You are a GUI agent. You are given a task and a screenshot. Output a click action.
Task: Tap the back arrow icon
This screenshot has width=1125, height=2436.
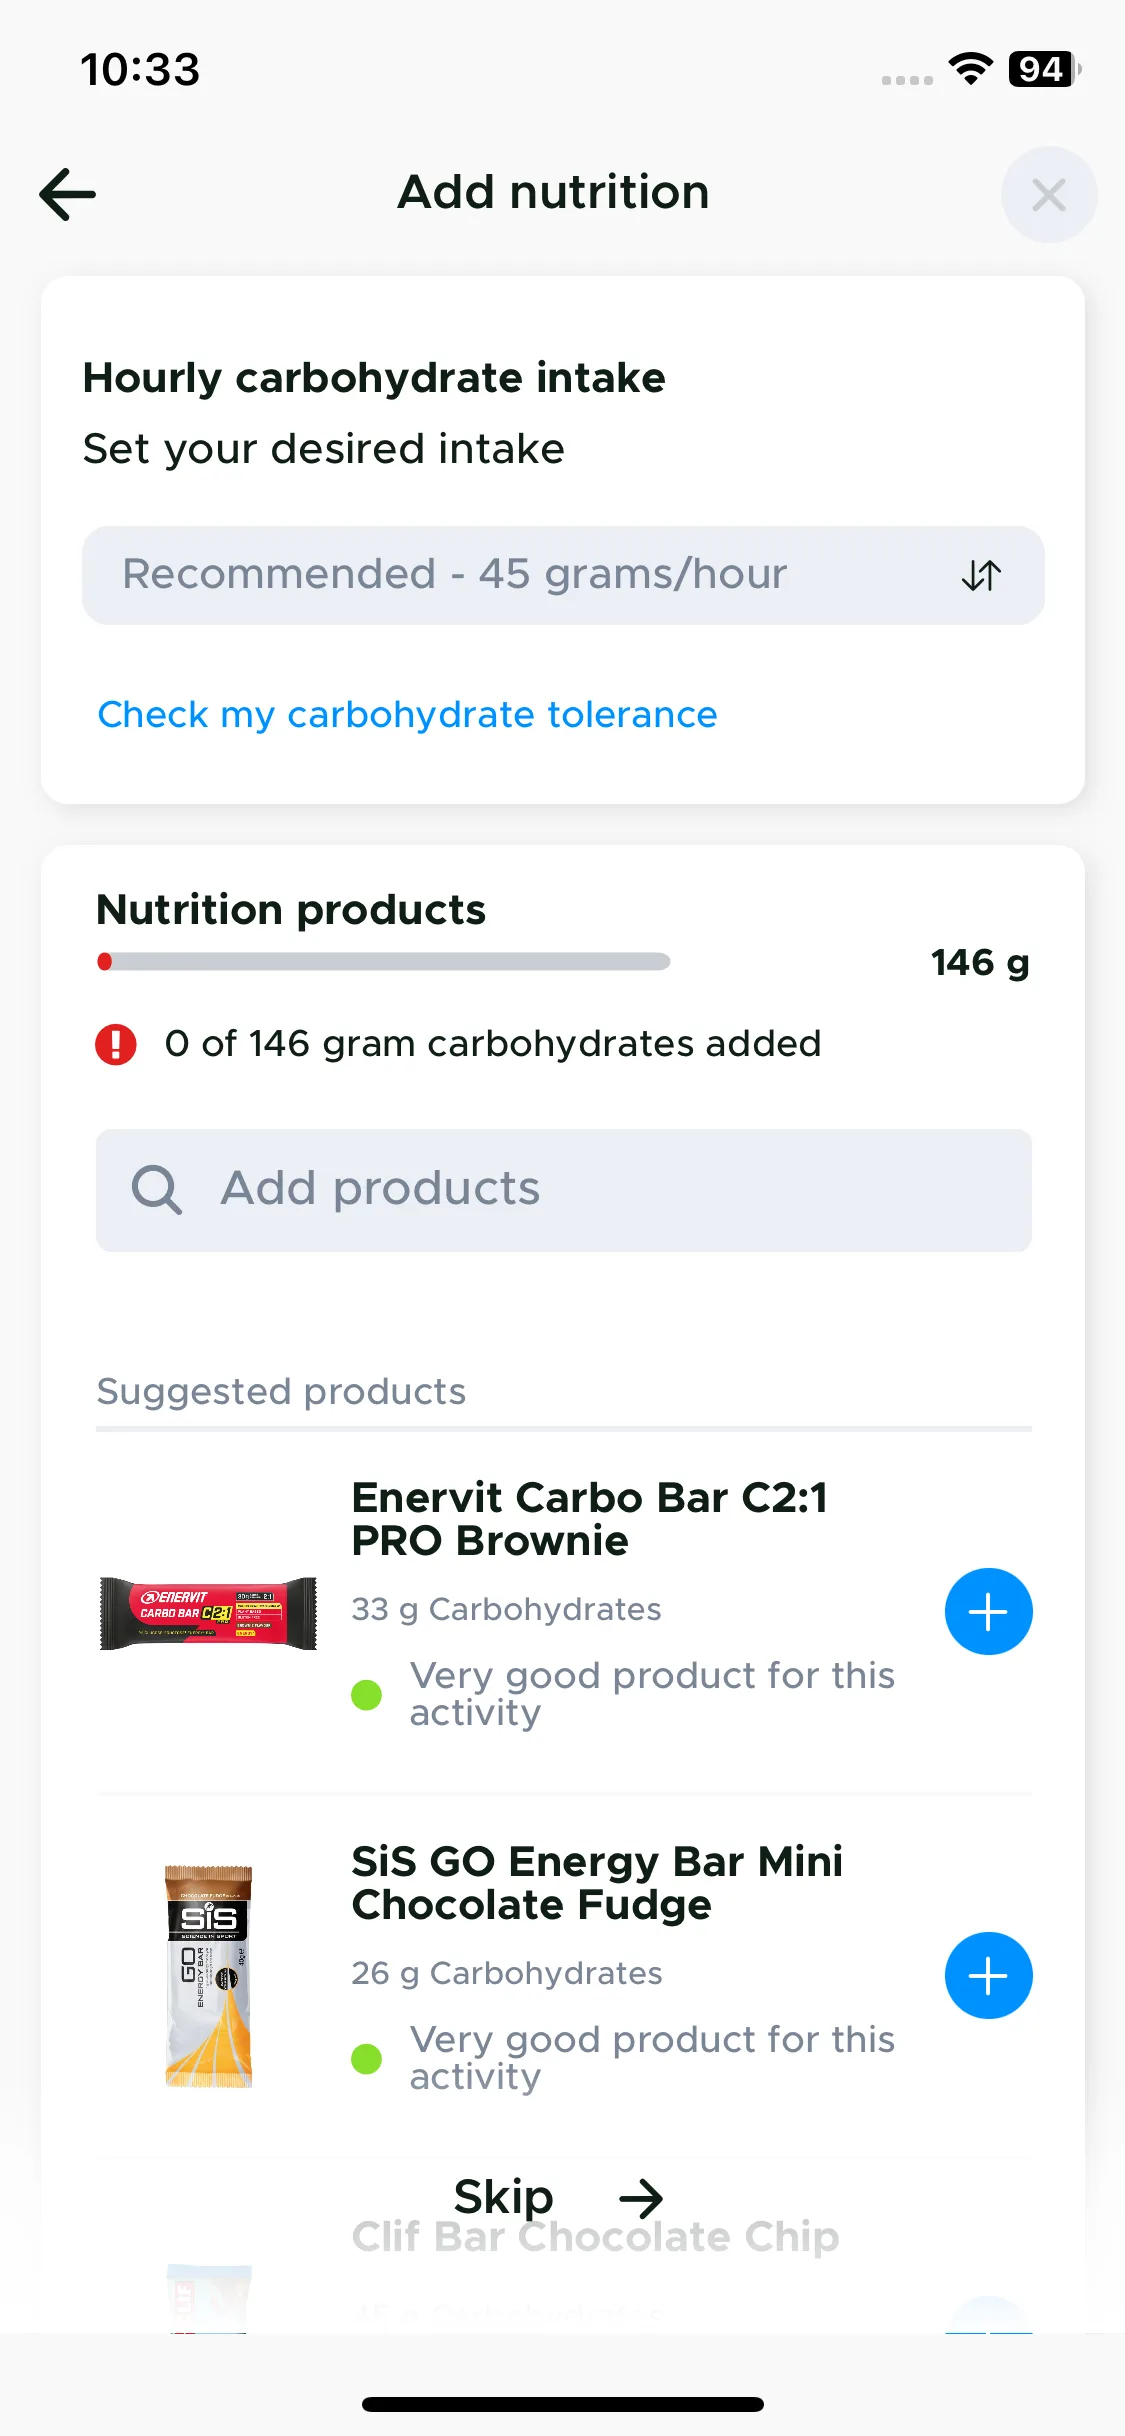click(x=68, y=194)
